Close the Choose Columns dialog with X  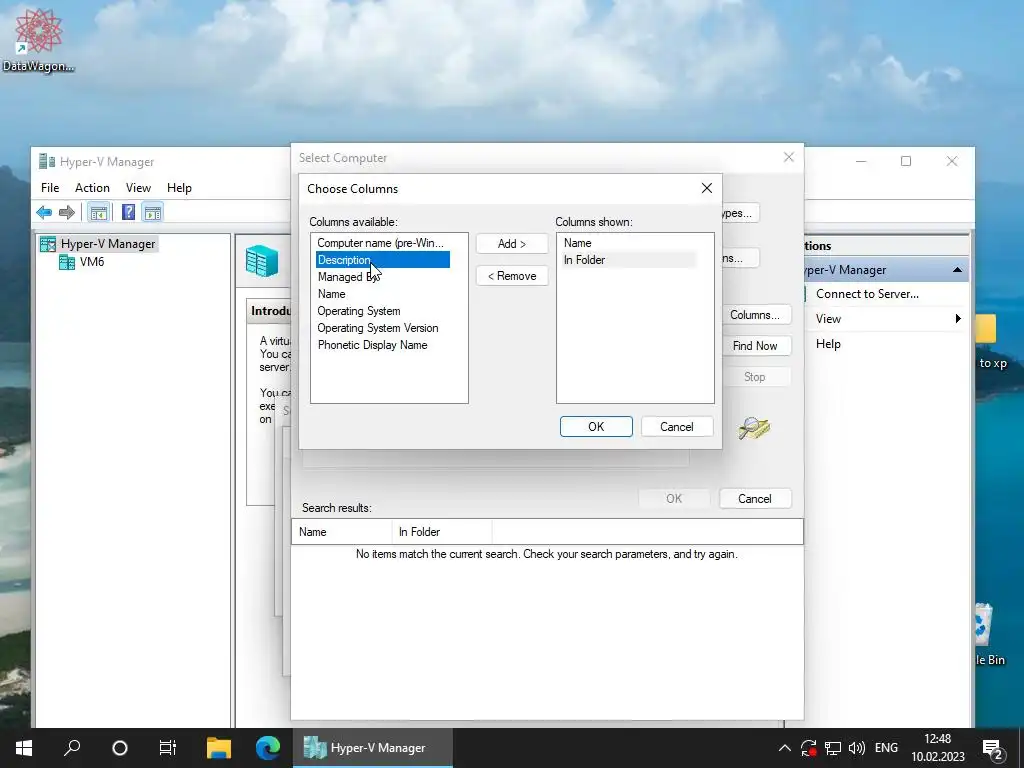coord(707,188)
